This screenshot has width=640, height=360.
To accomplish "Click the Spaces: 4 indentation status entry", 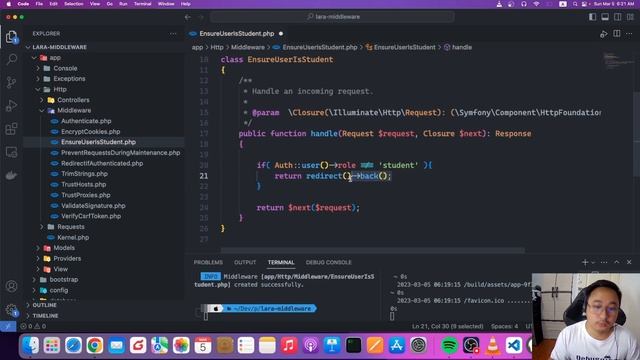I will click(x=504, y=326).
